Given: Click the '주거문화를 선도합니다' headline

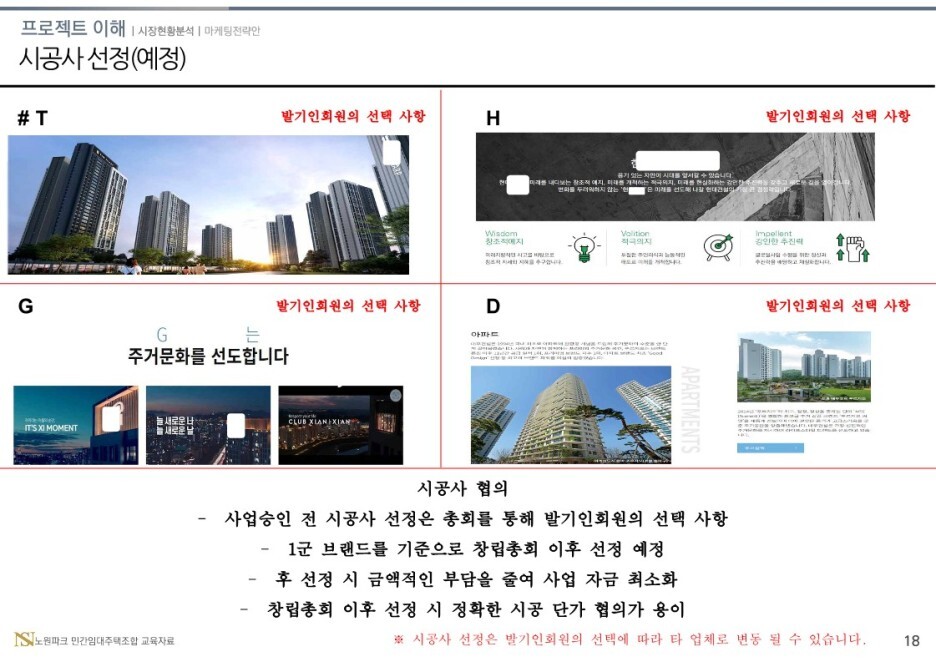Looking at the screenshot, I should pos(208,356).
